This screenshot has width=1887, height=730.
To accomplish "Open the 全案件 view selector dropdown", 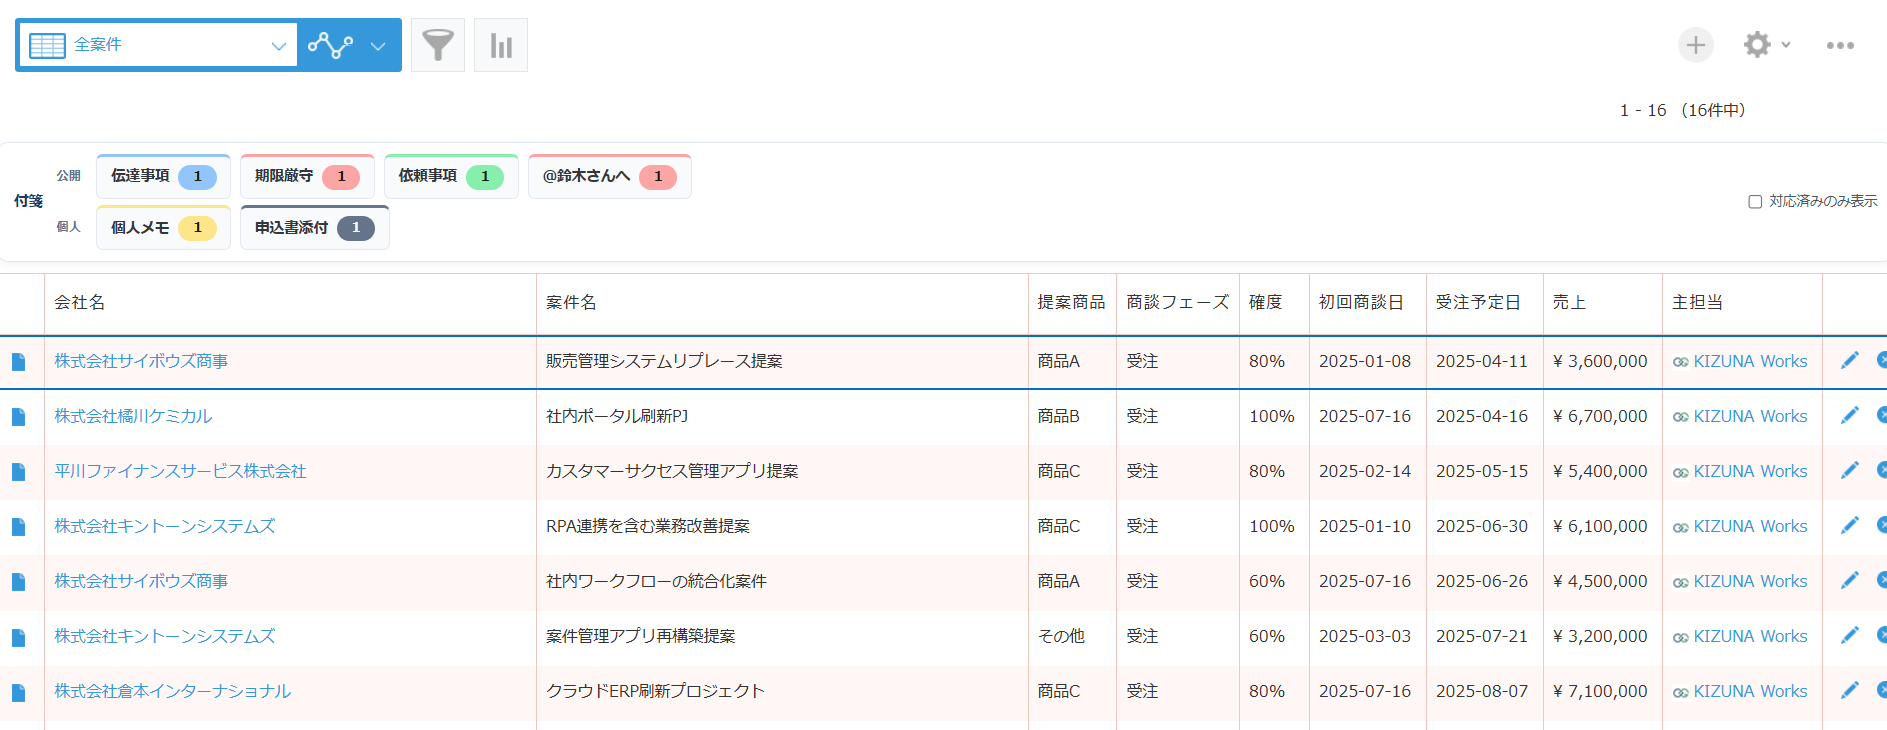I will point(158,45).
